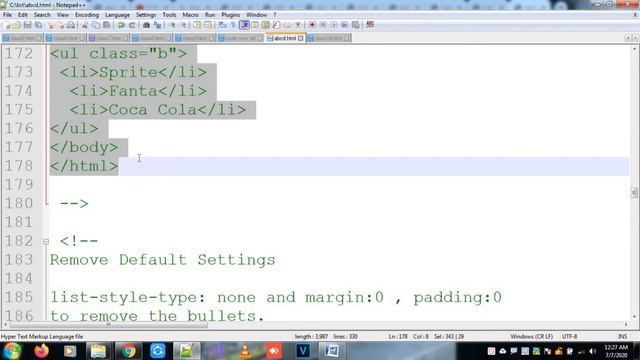The image size is (640, 360).
Task: Open Firefox from the taskbar
Action: pos(41,351)
